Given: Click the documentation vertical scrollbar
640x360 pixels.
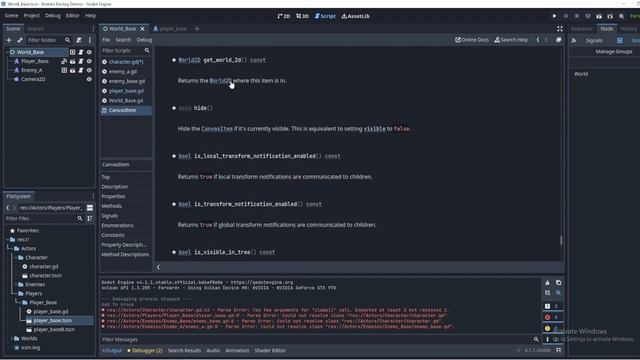Looking at the screenshot, I should pyautogui.click(x=561, y=240).
